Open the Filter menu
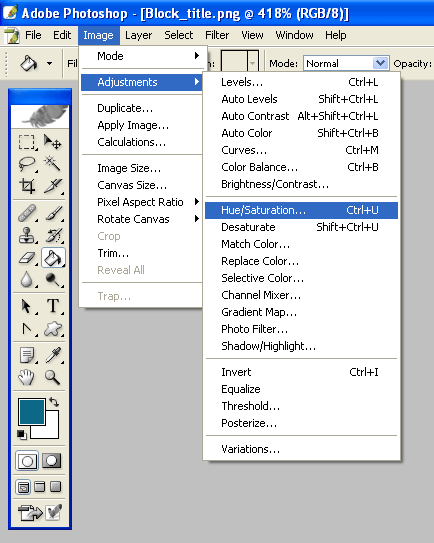The height and width of the screenshot is (543, 434). point(217,35)
